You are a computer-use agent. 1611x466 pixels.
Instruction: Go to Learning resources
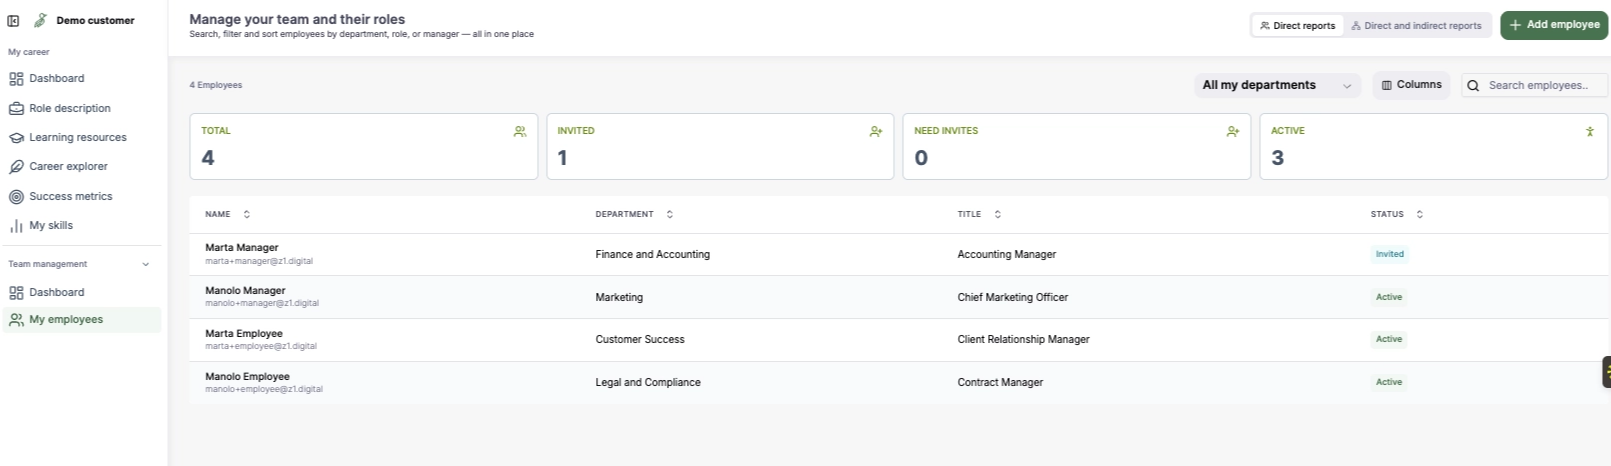click(78, 137)
